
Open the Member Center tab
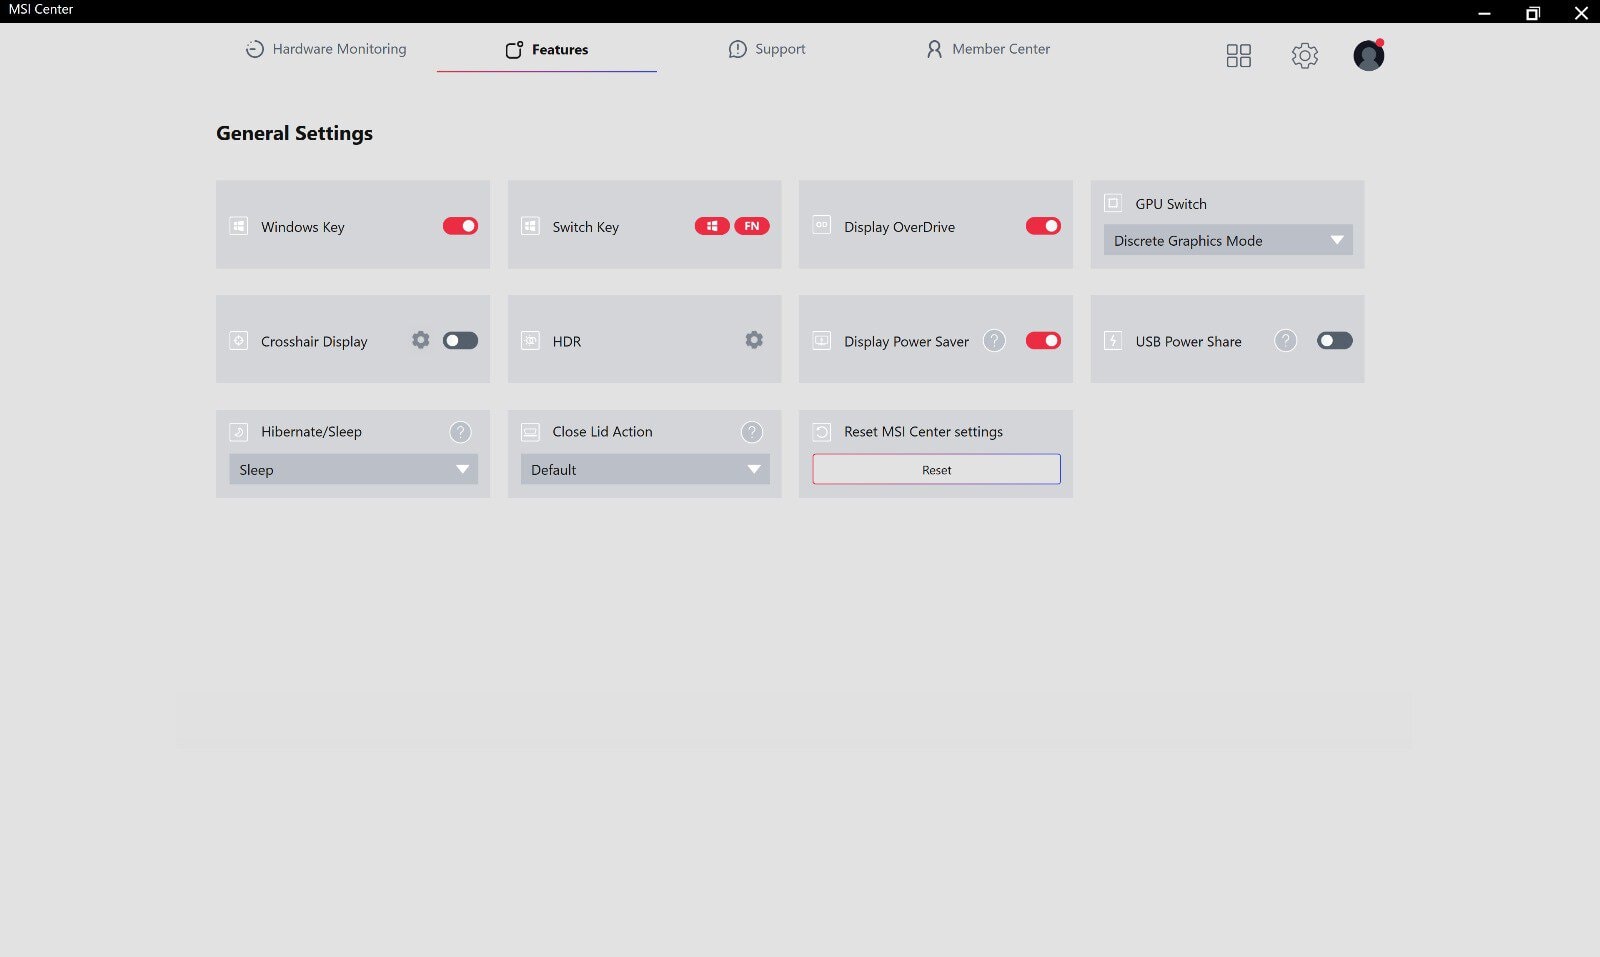[x=988, y=49]
